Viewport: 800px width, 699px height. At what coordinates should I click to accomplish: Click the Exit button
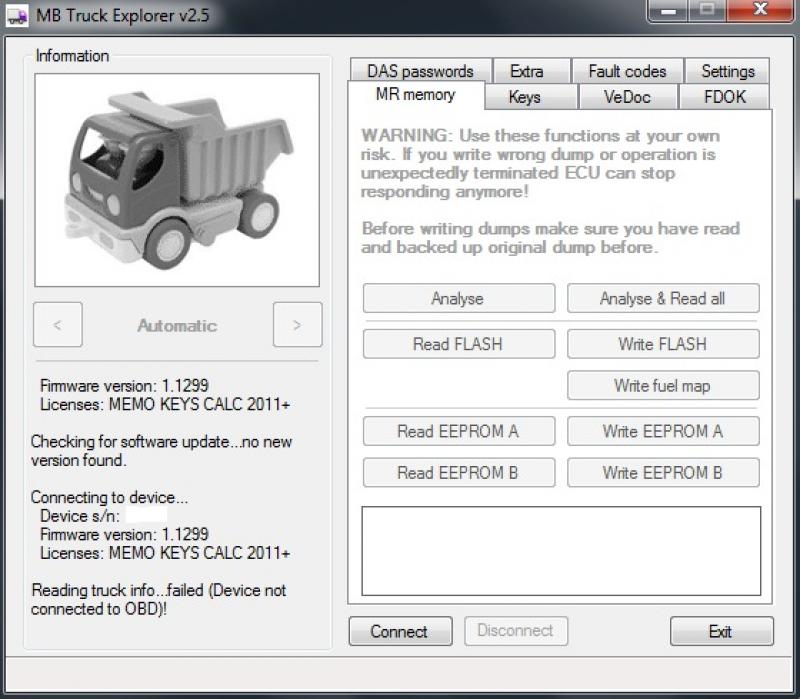point(721,631)
